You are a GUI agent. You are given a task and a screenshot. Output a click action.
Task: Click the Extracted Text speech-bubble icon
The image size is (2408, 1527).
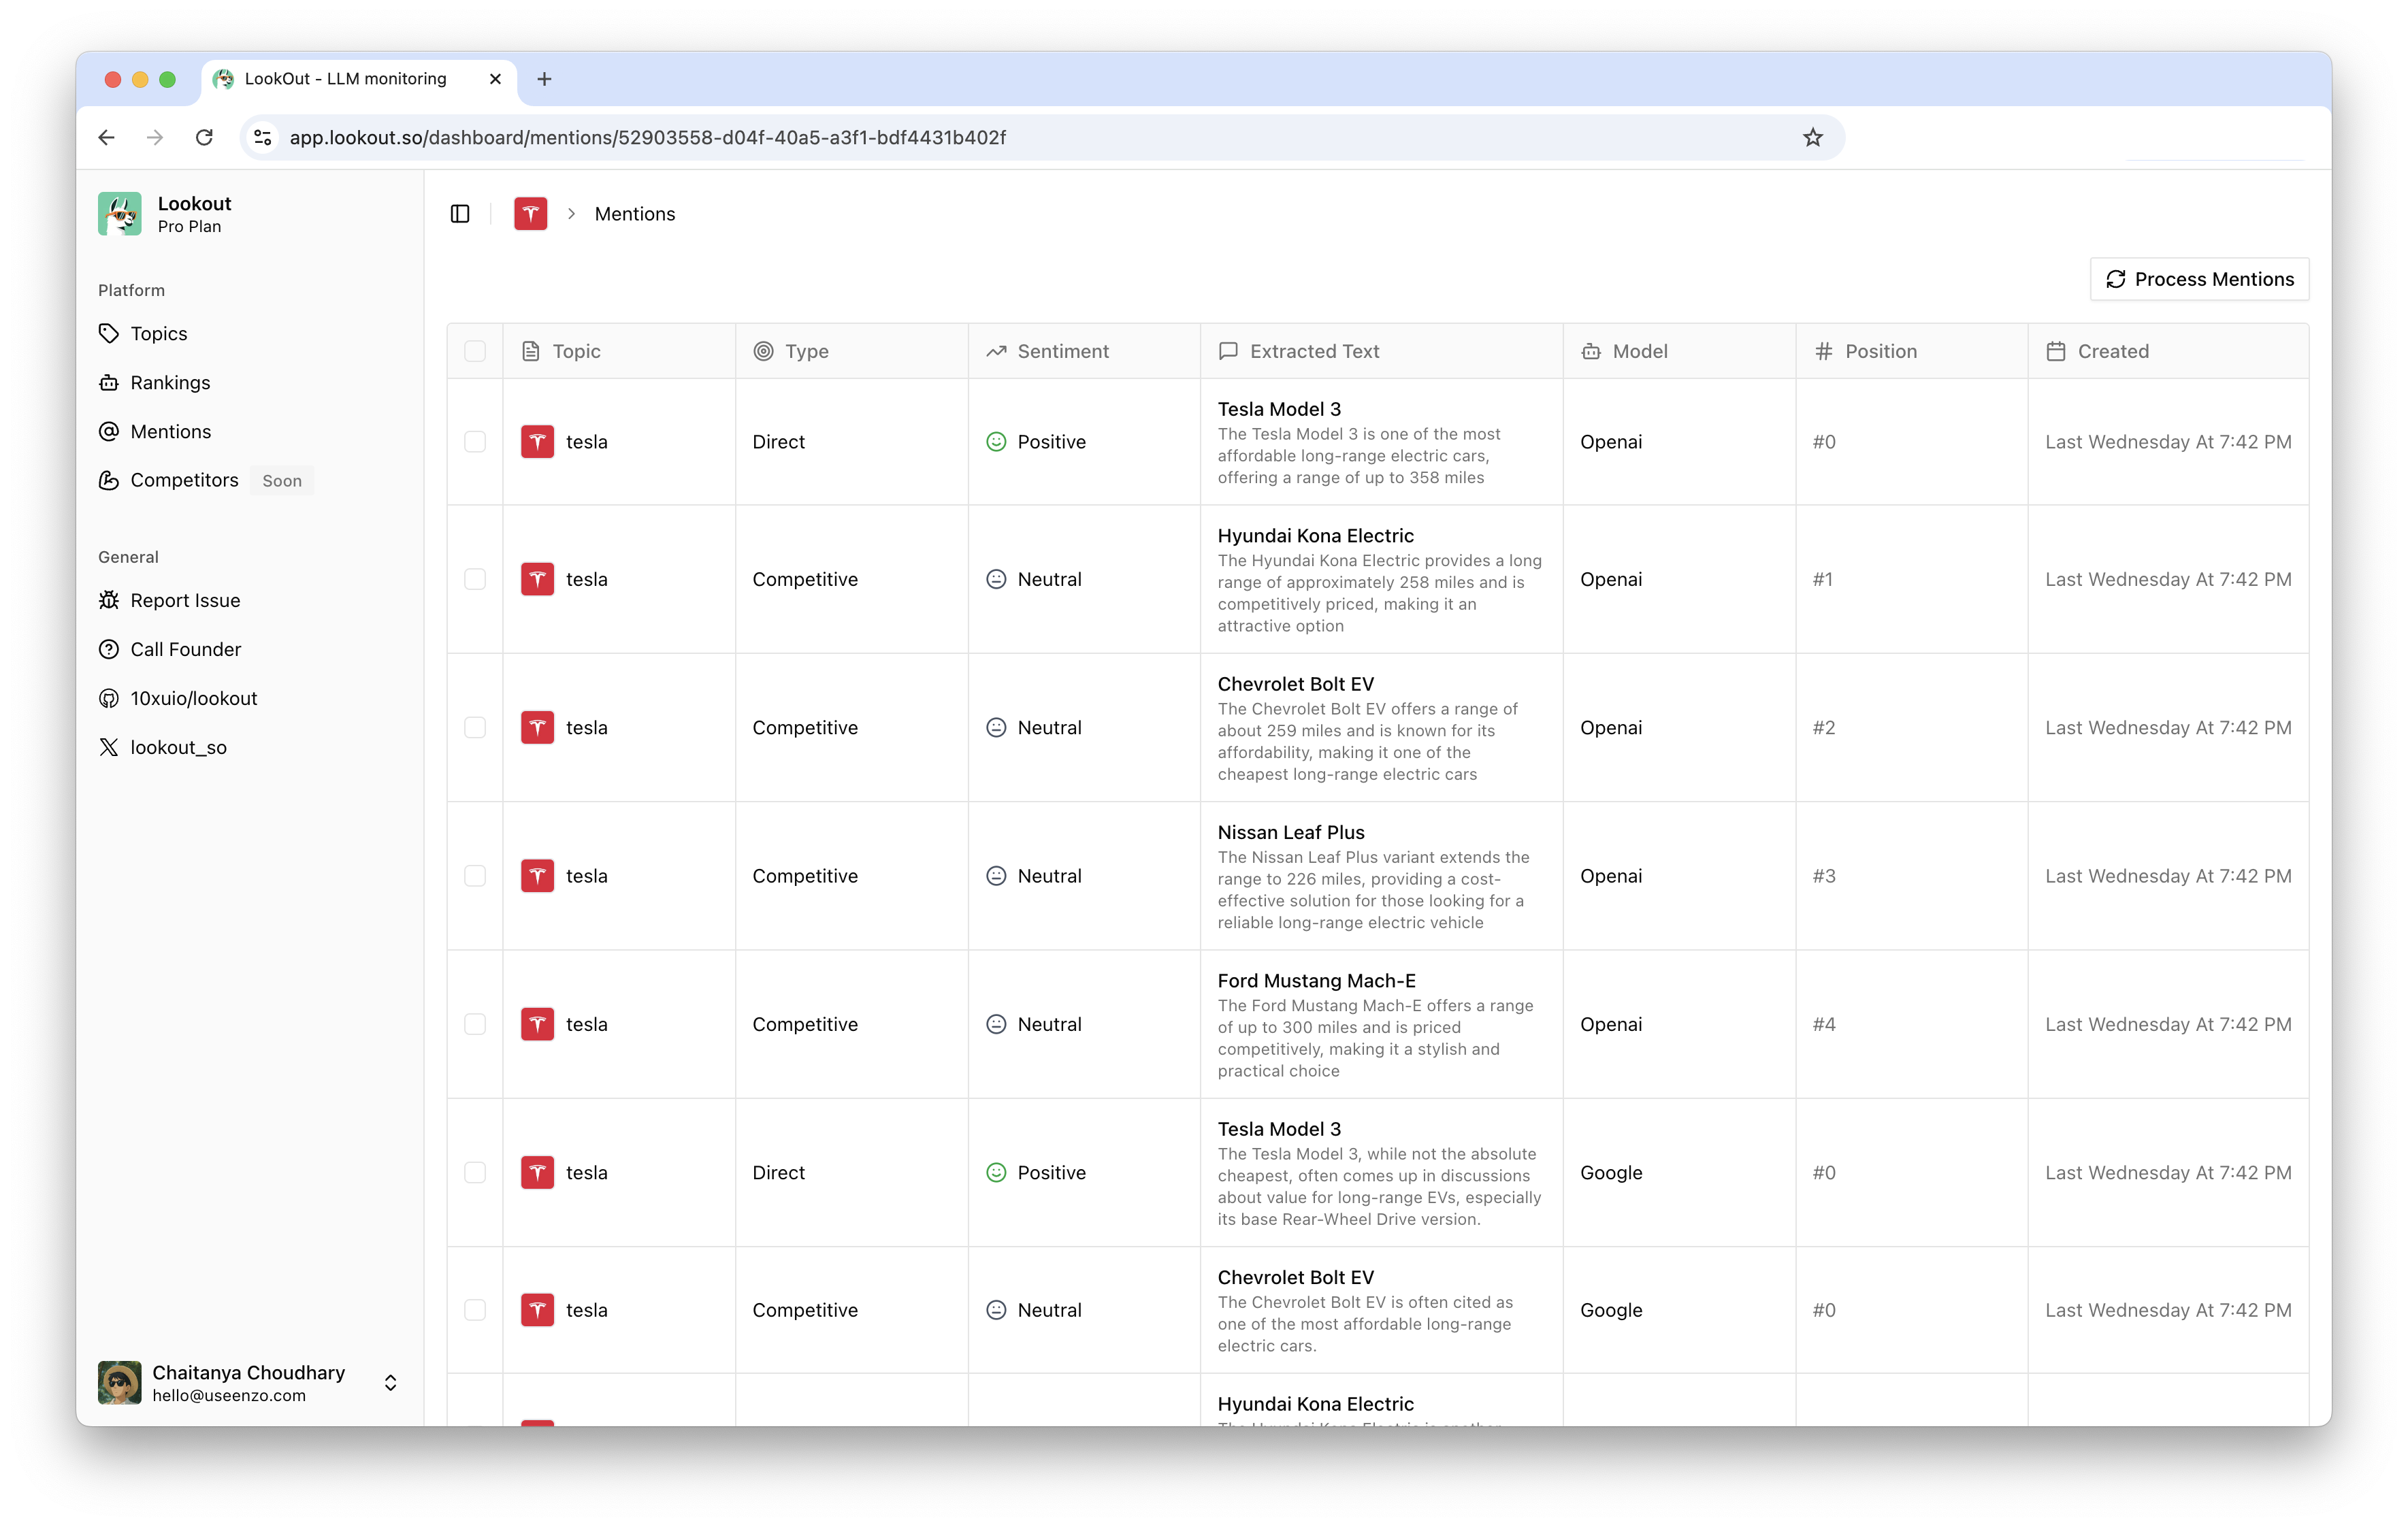[1228, 352]
